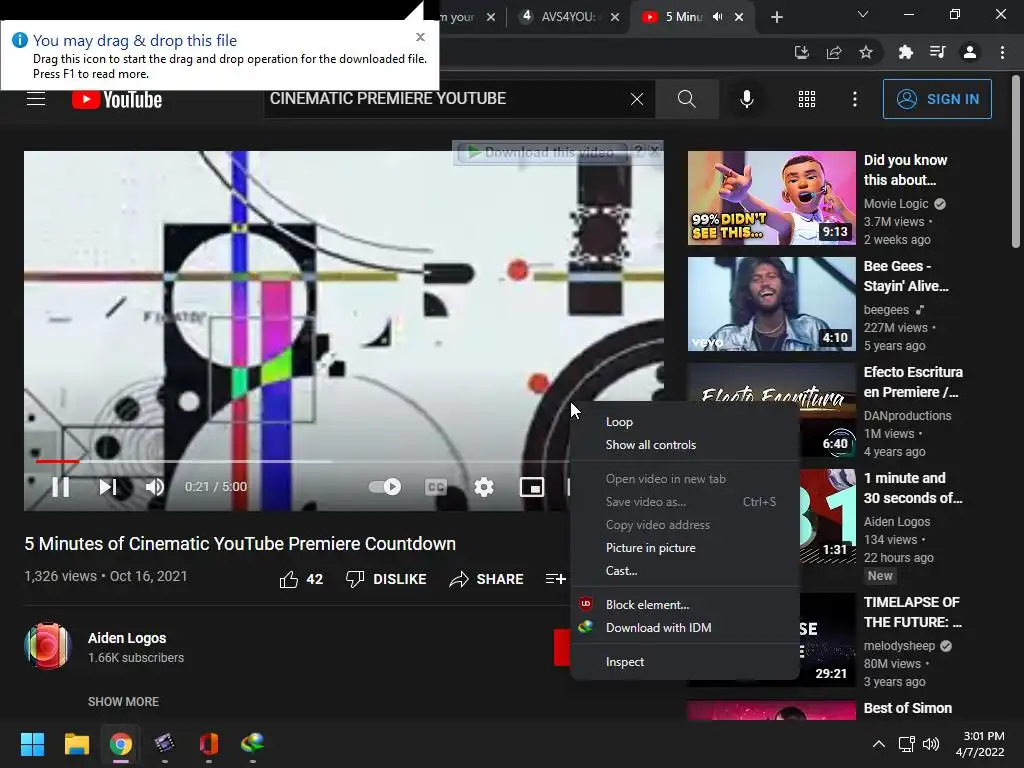Open Chrome profile avatar
This screenshot has height=768, width=1024.
click(x=970, y=52)
